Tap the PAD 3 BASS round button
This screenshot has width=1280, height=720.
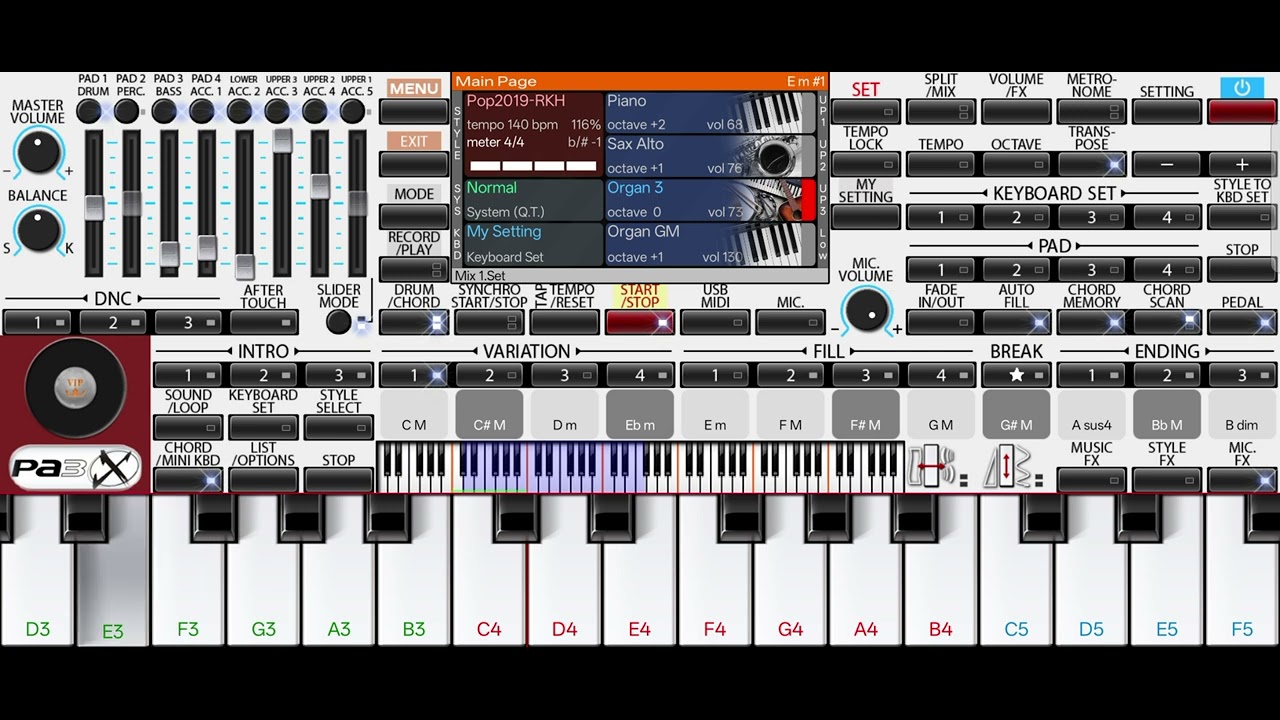(165, 111)
